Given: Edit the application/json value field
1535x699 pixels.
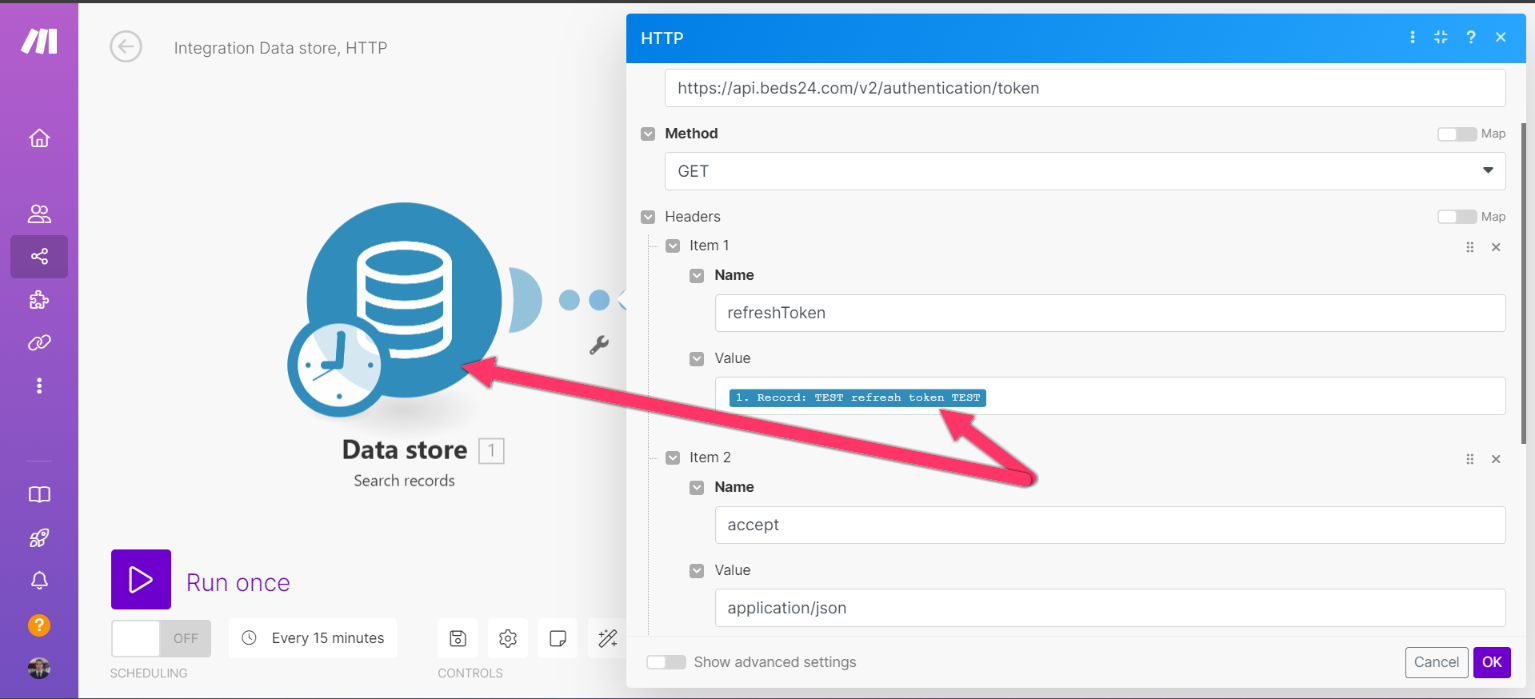Looking at the screenshot, I should pos(1110,608).
